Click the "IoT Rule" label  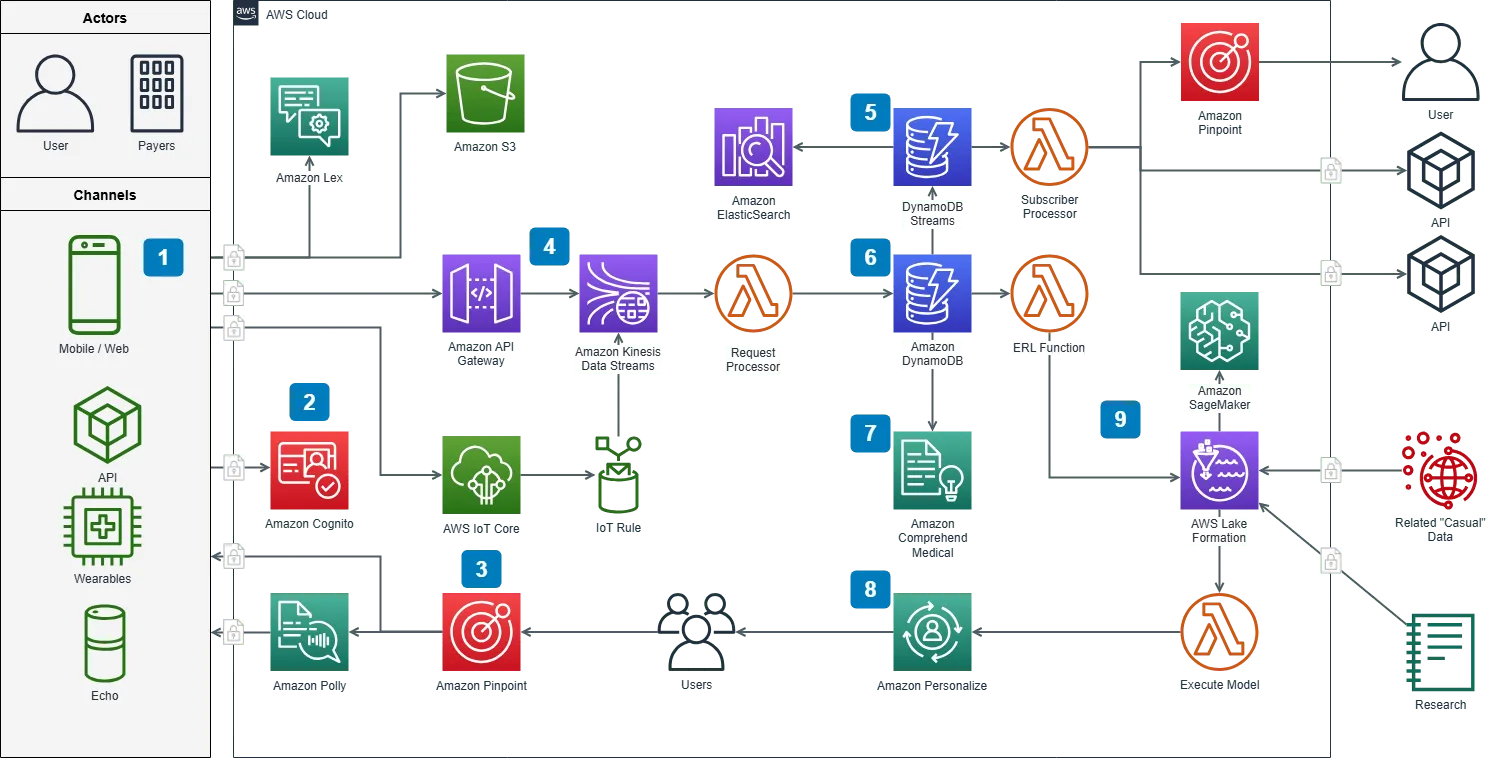pos(618,528)
